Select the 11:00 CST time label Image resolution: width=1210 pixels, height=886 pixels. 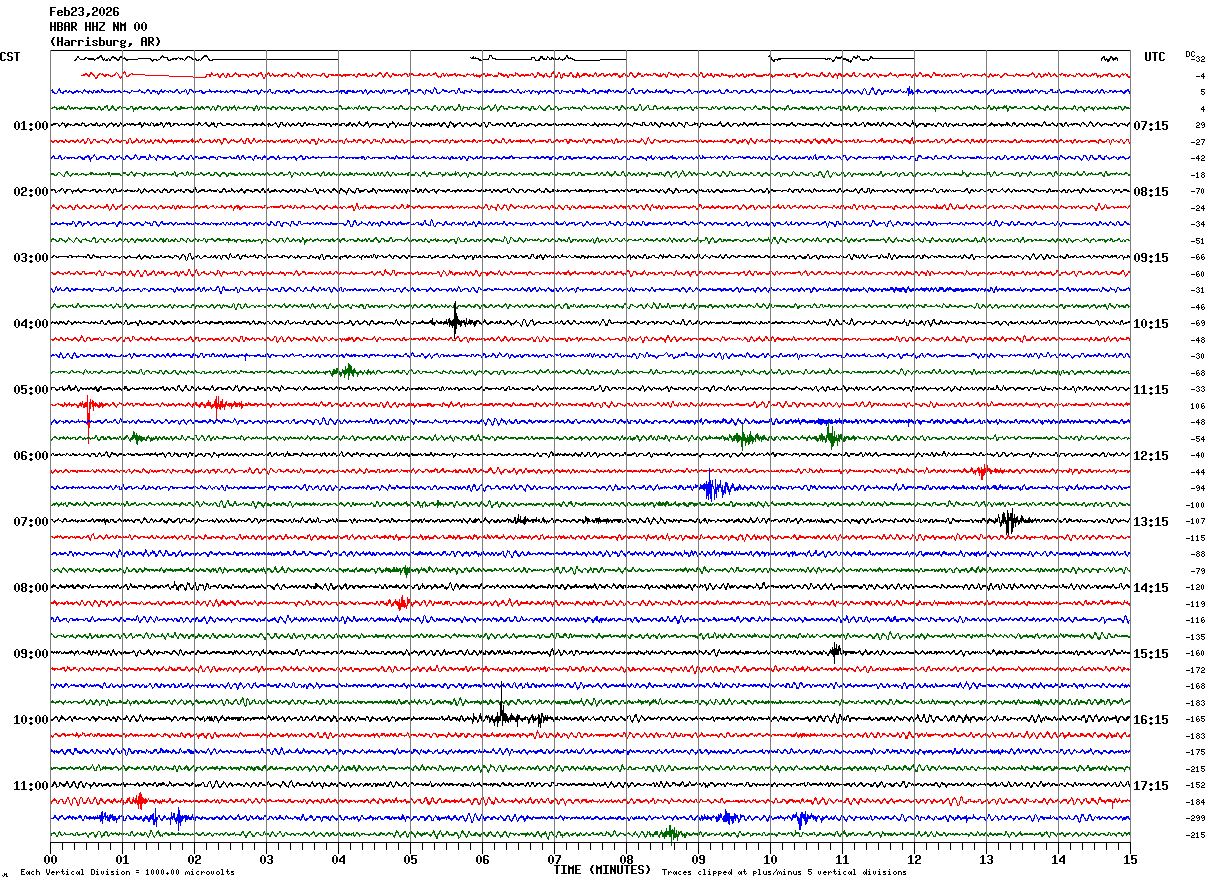point(30,786)
